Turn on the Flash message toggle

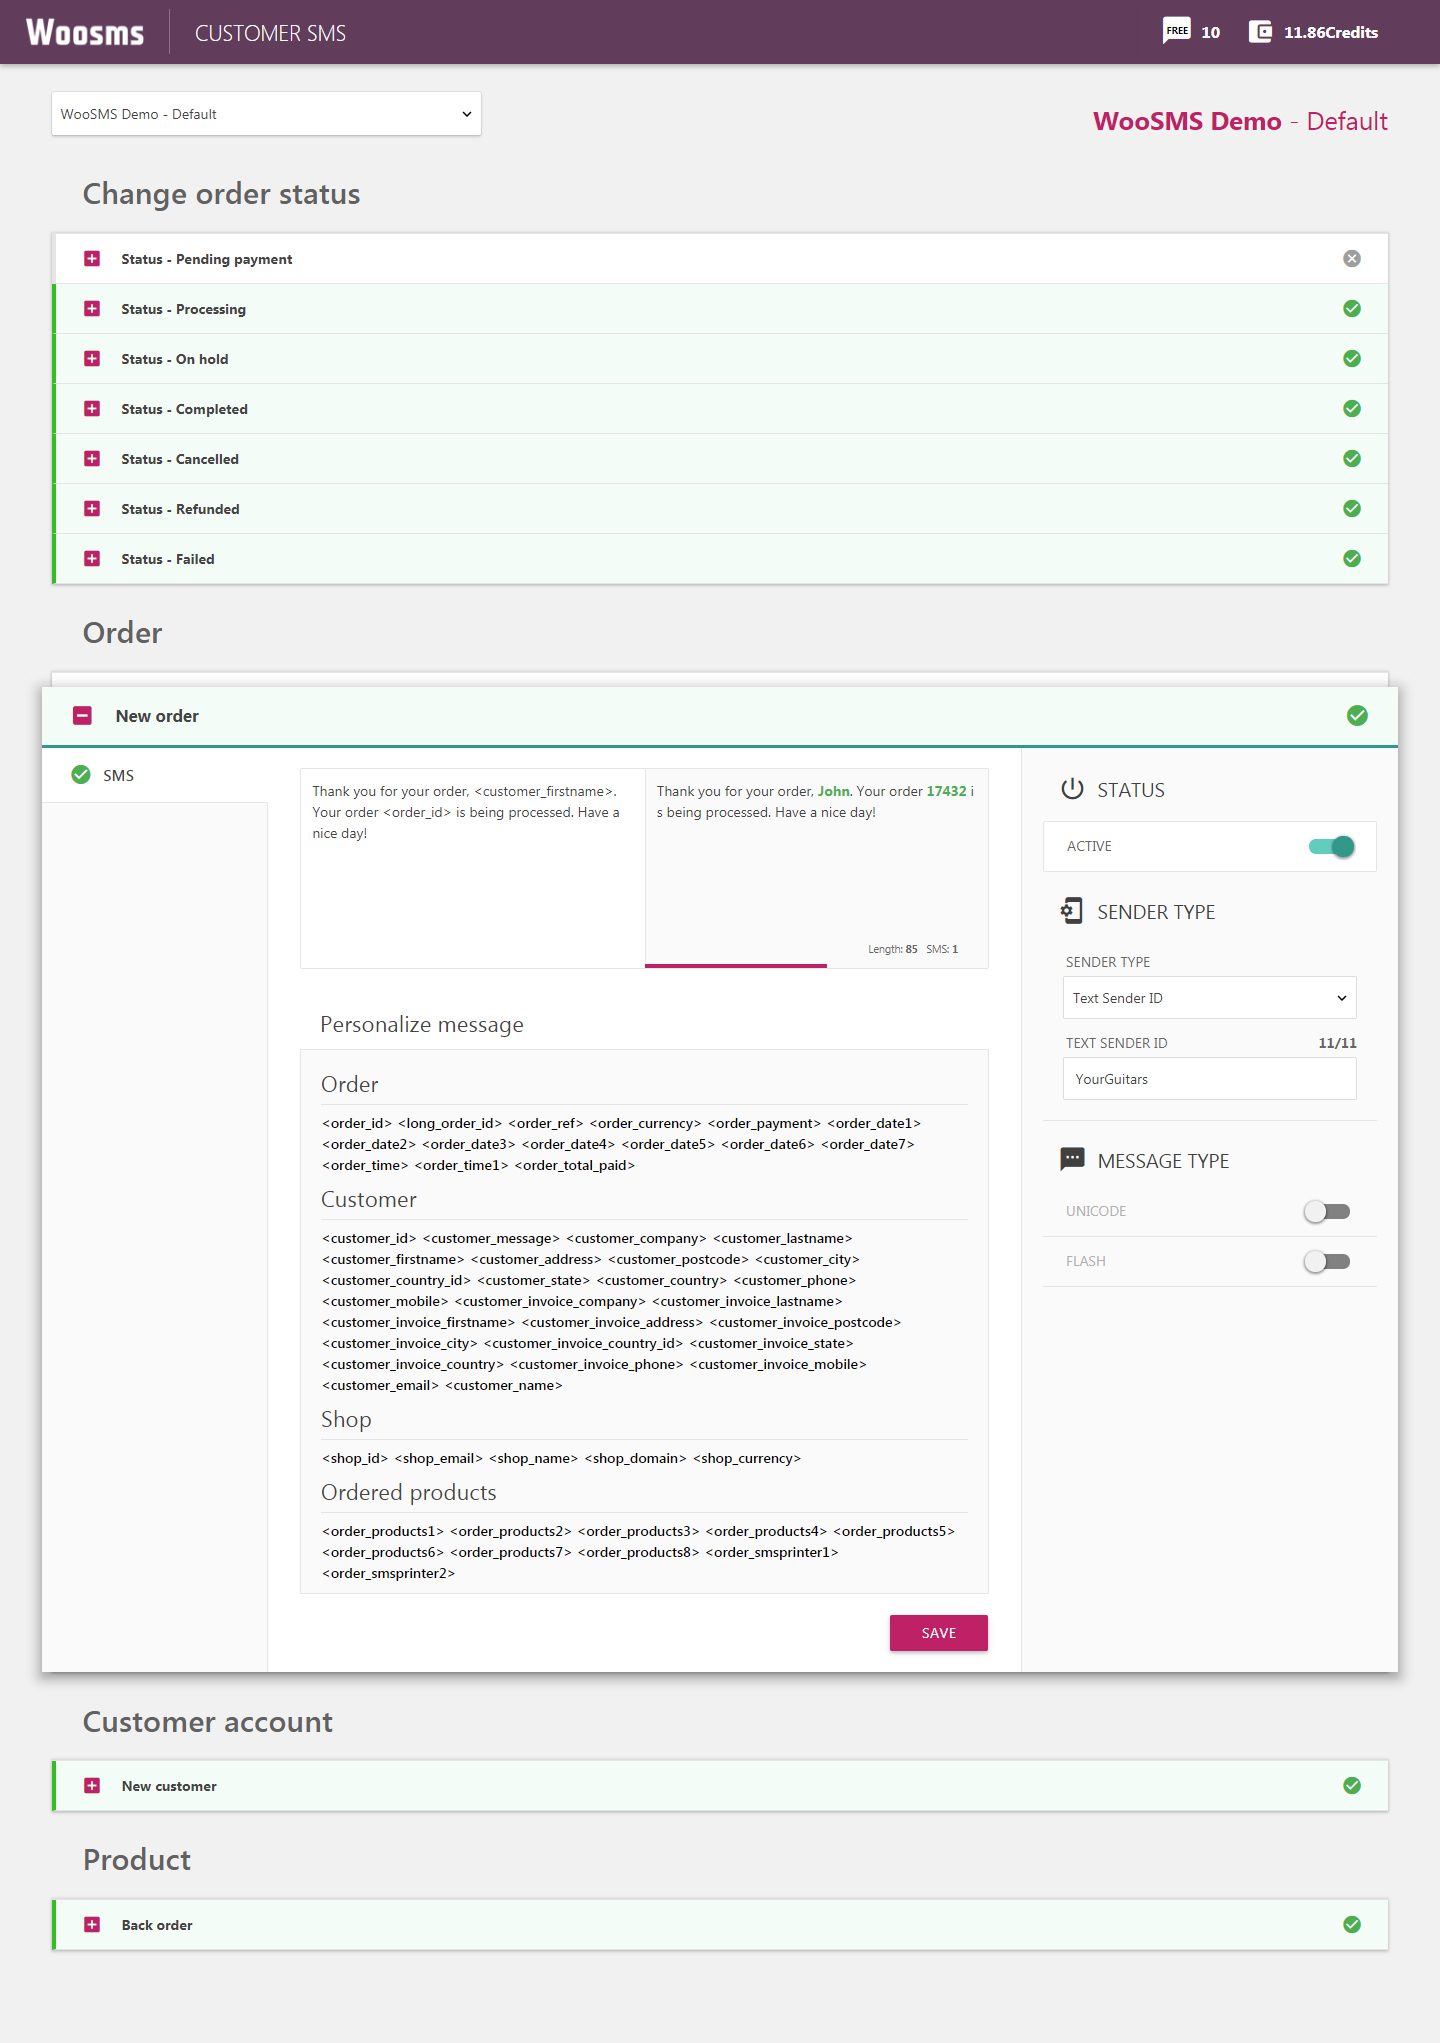tap(1327, 1262)
